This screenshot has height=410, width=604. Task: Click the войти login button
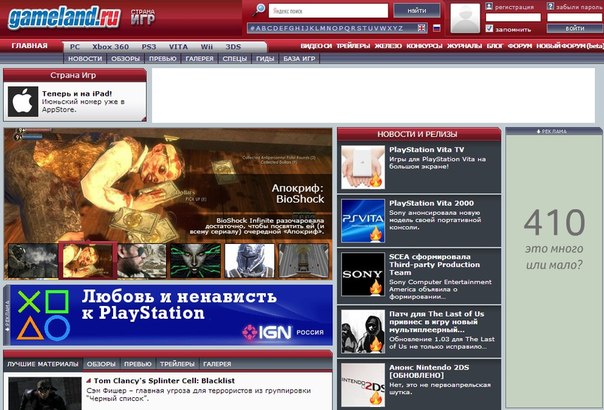click(575, 28)
